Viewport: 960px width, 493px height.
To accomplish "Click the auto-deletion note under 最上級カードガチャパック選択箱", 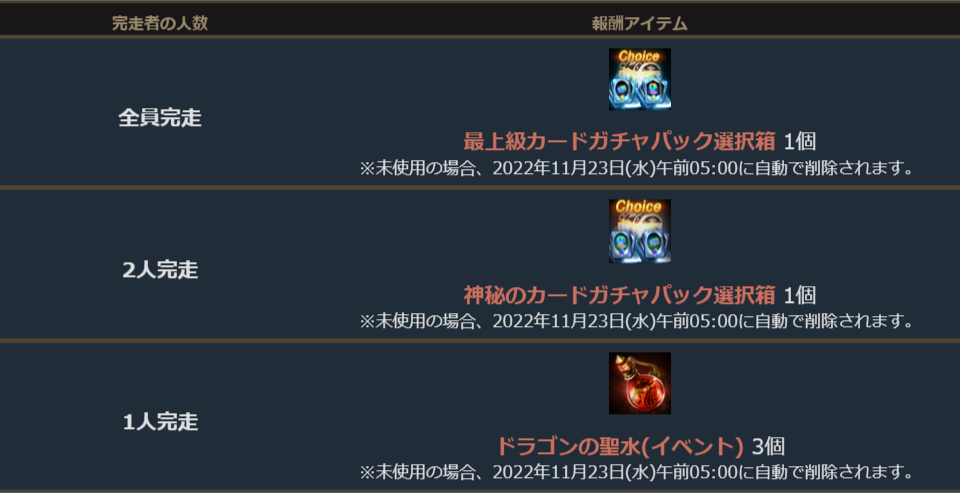I will pos(637,168).
